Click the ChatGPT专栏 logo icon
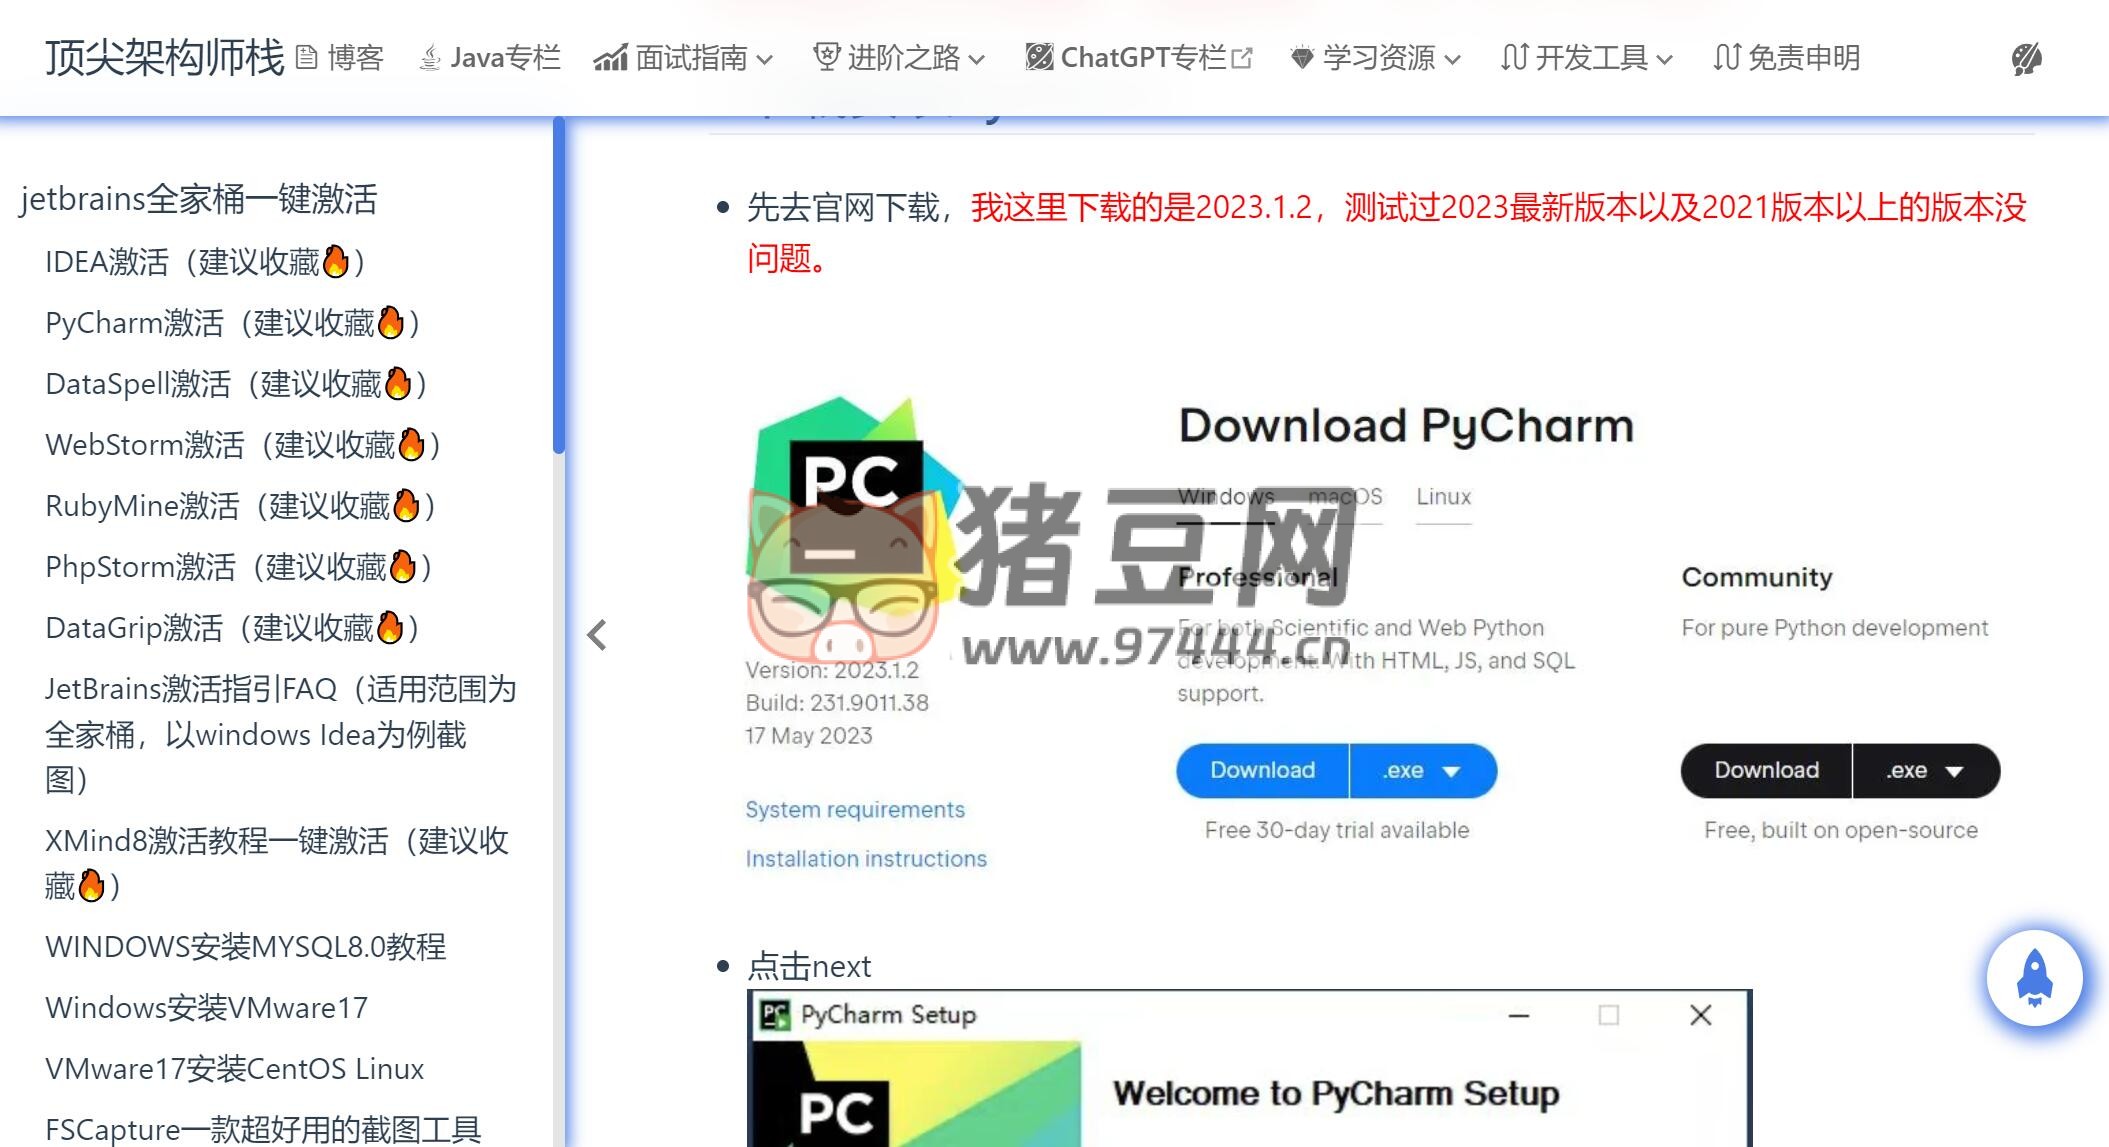Viewport: 2109px width, 1147px height. [1039, 58]
